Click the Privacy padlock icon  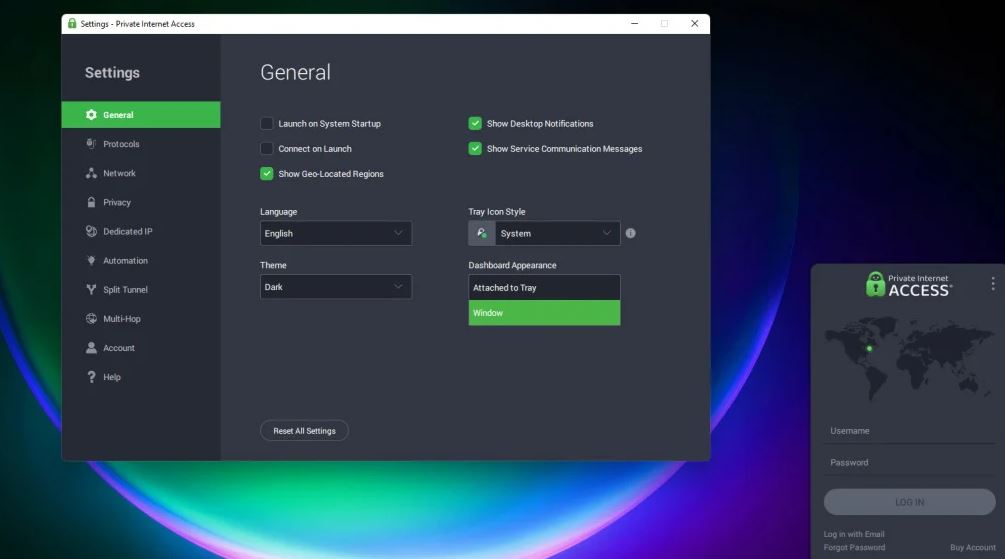[91, 202]
